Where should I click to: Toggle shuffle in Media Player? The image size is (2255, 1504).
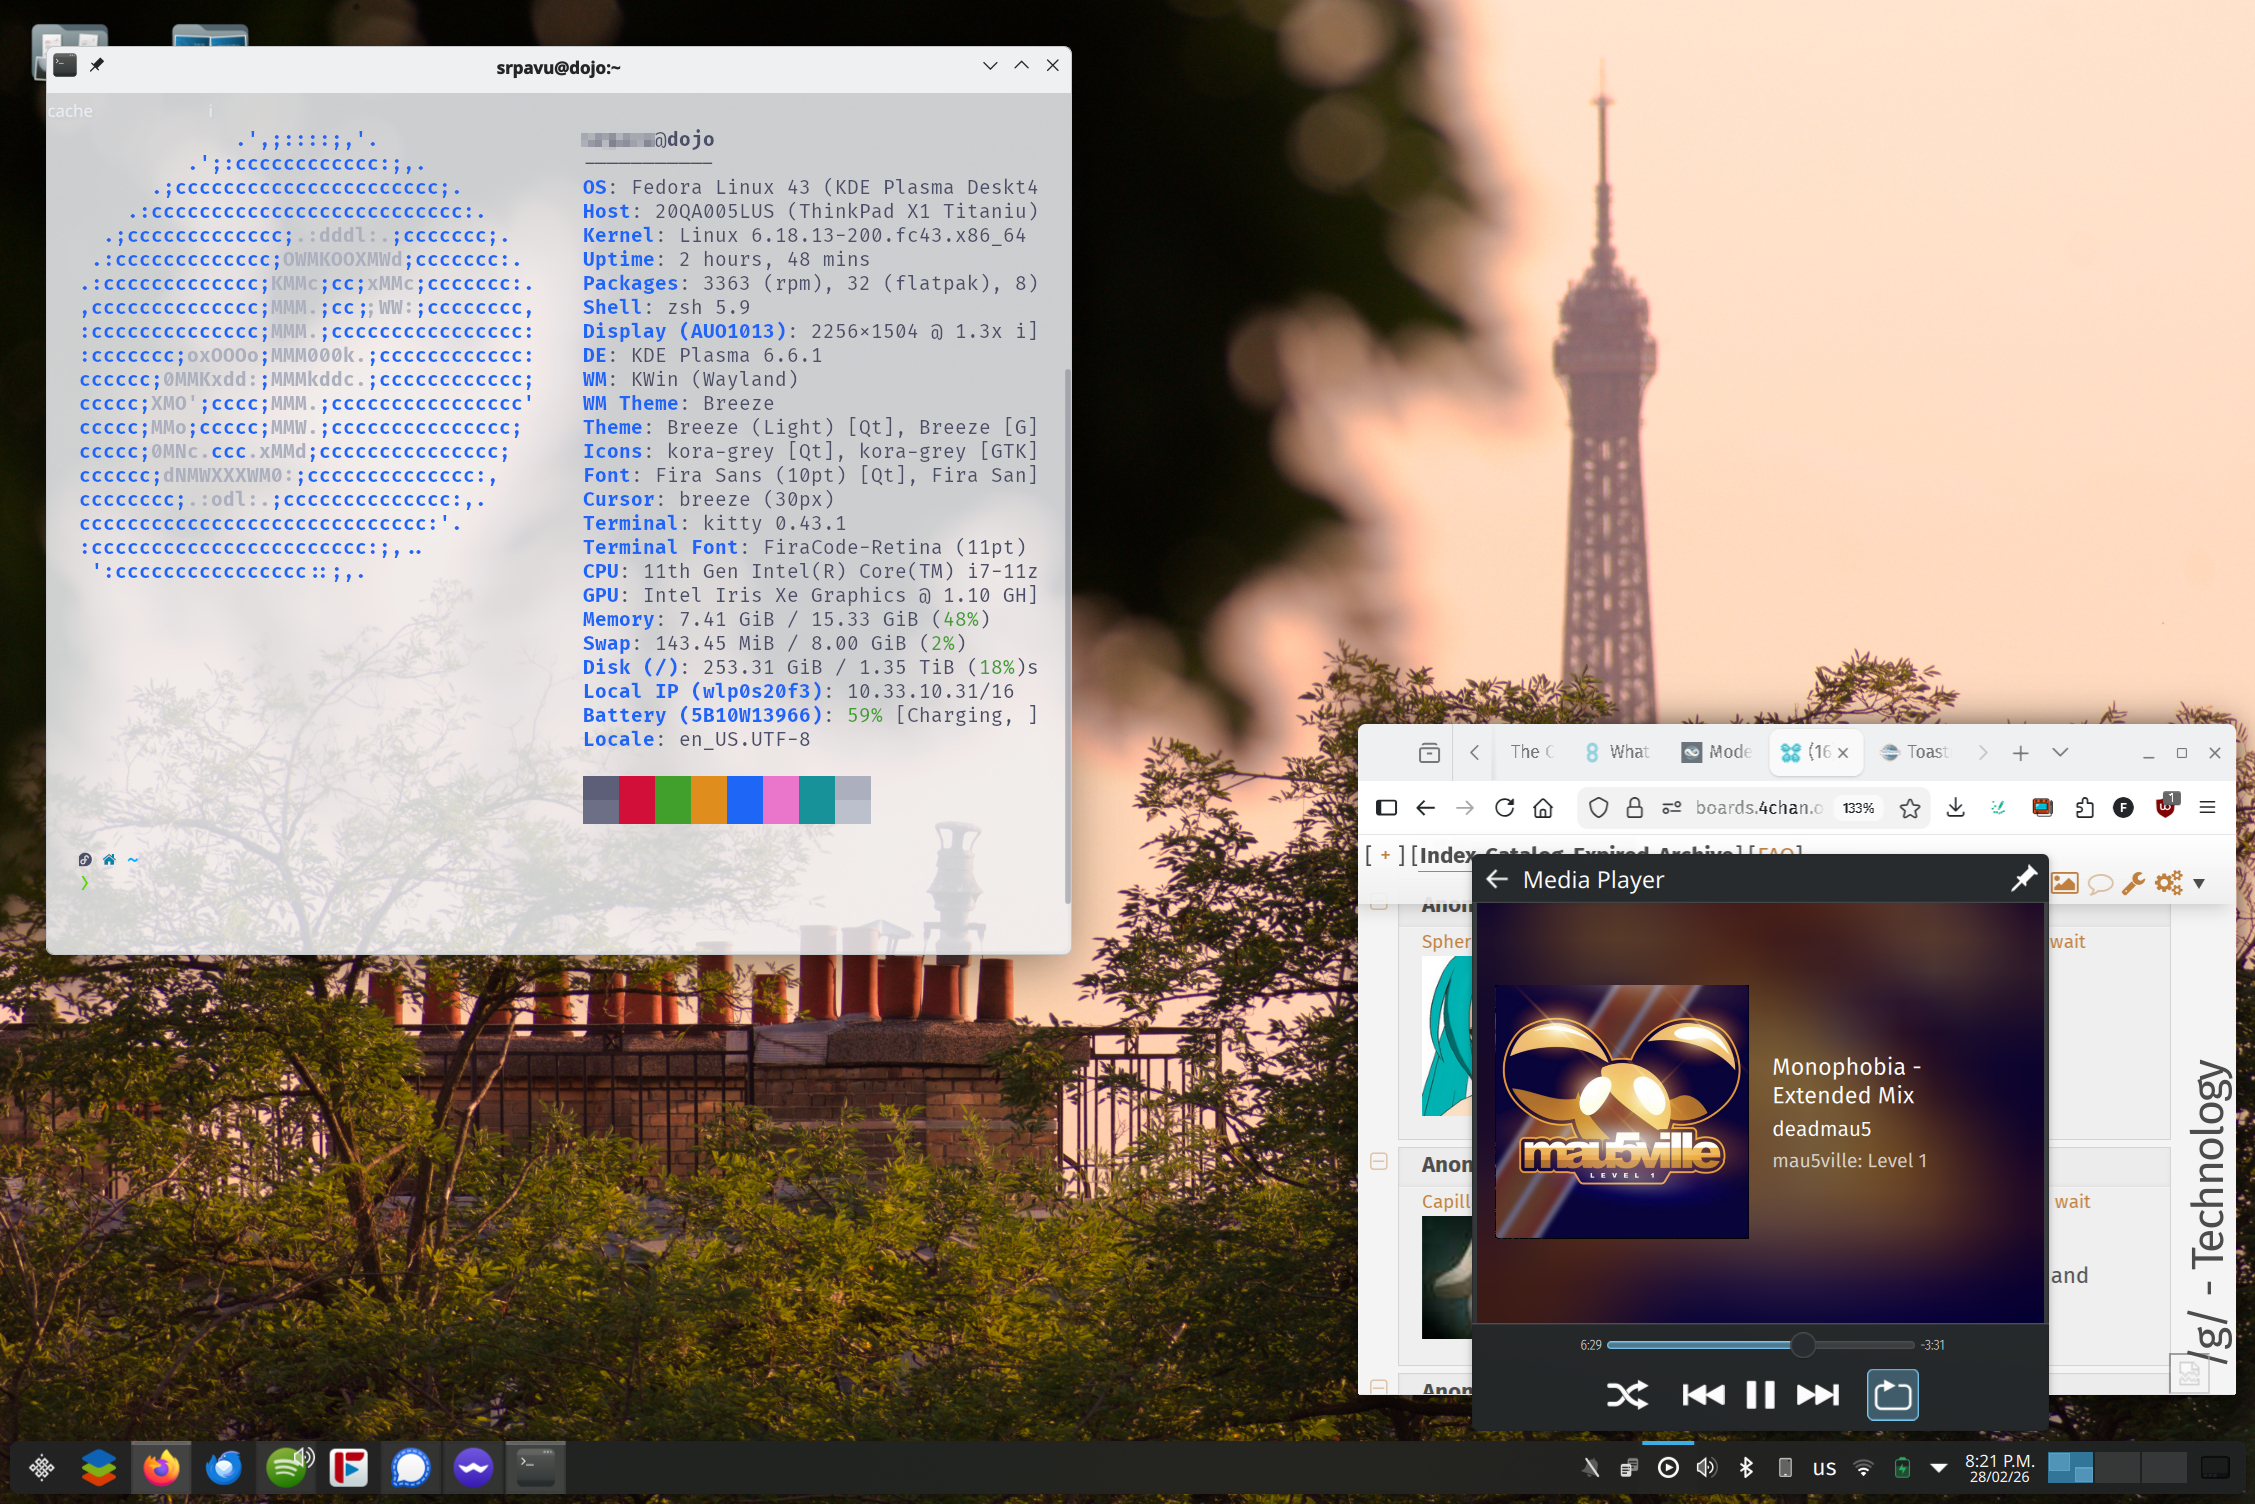pos(1627,1395)
